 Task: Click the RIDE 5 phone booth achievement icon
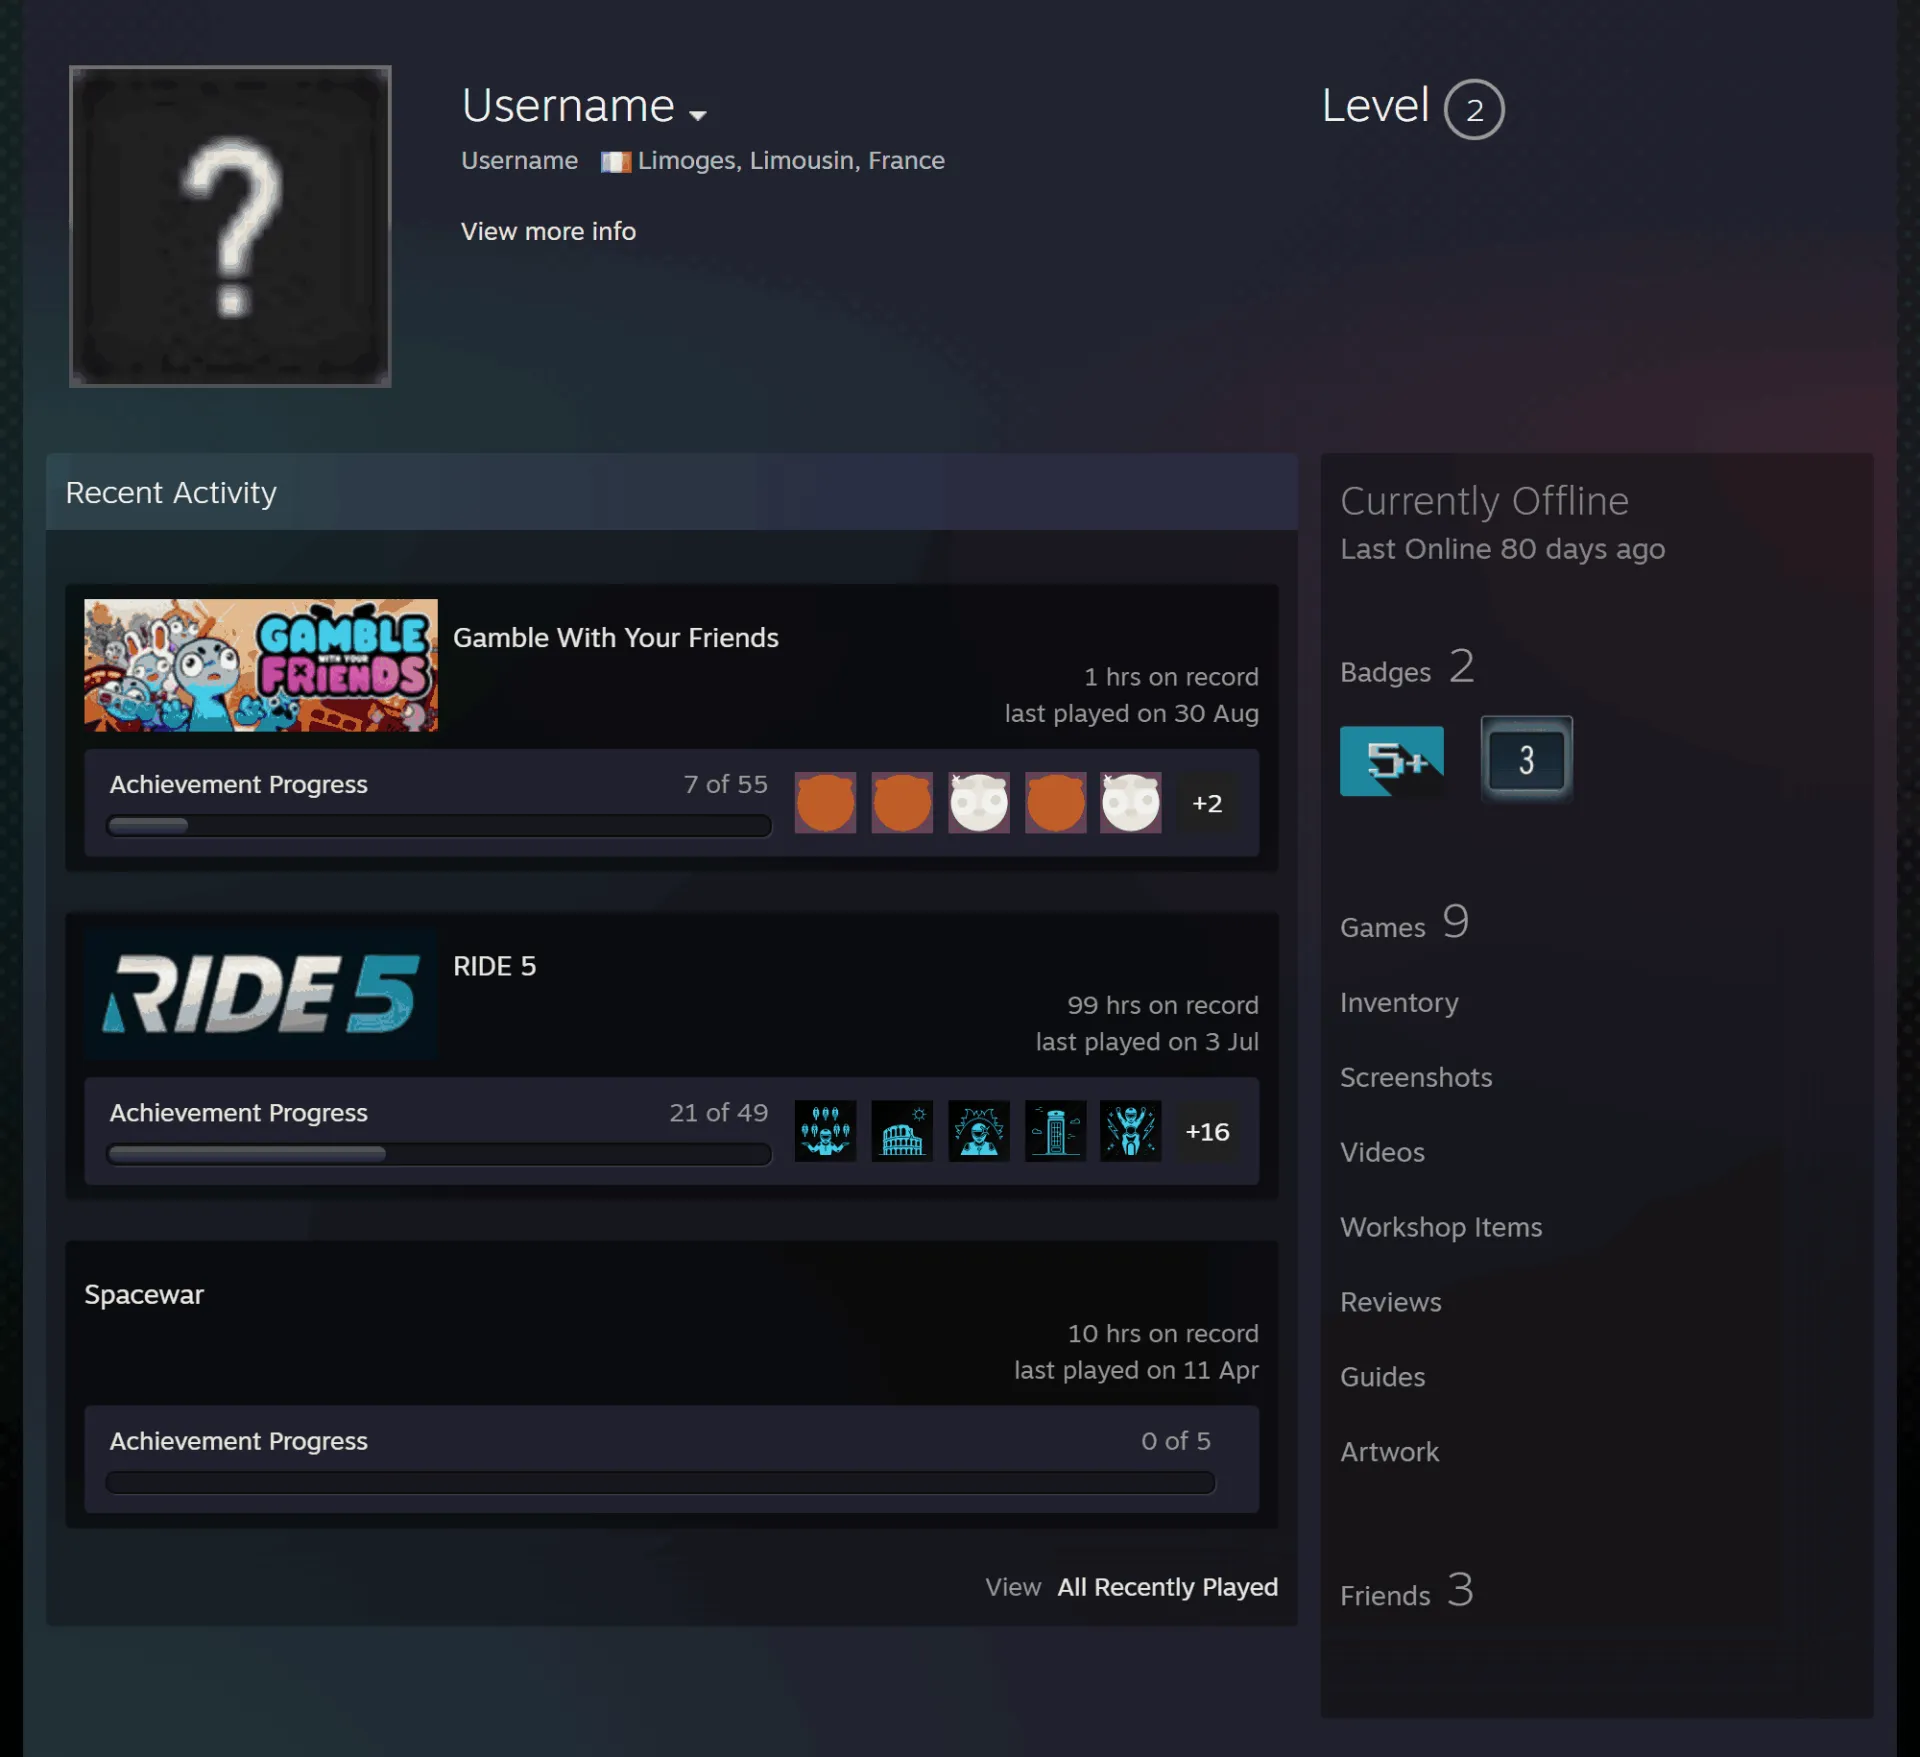point(1056,1130)
